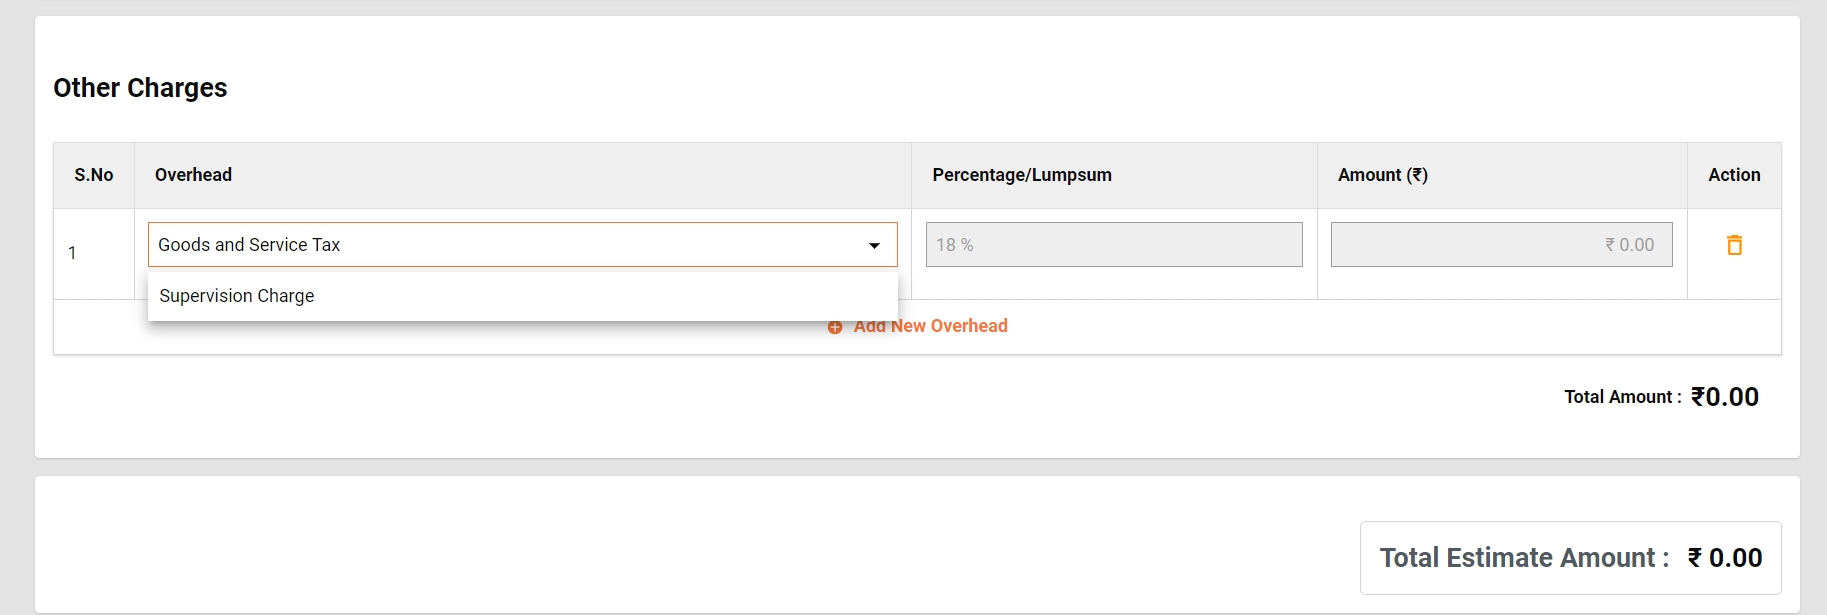Viewport: 1827px width, 615px height.
Task: Click serial number 1 in the table
Action: [x=72, y=253]
